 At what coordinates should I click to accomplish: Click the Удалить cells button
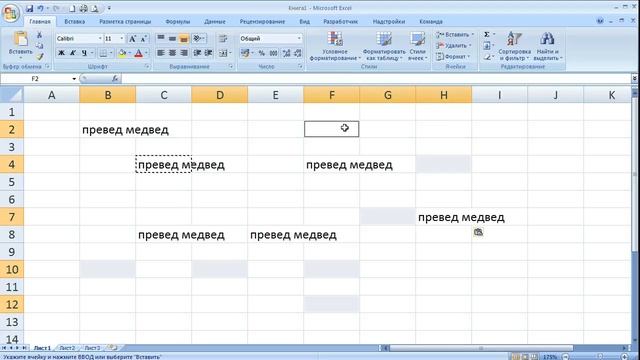point(454,46)
